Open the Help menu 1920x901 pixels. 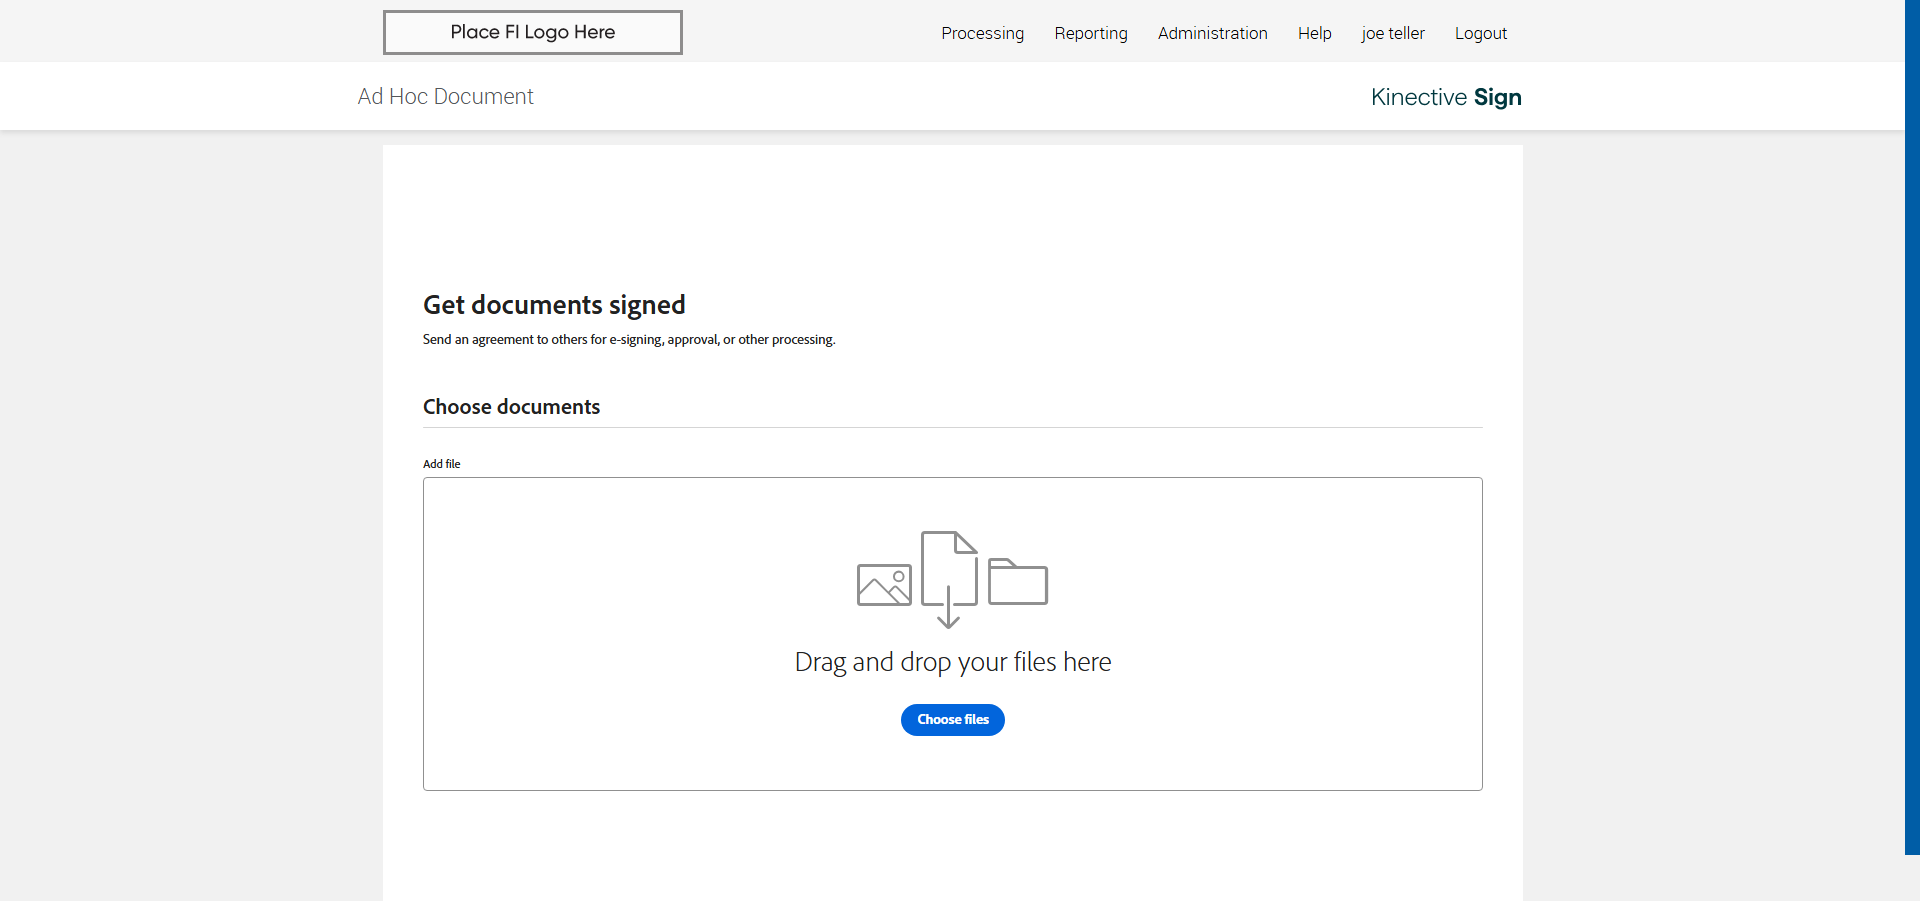1314,33
